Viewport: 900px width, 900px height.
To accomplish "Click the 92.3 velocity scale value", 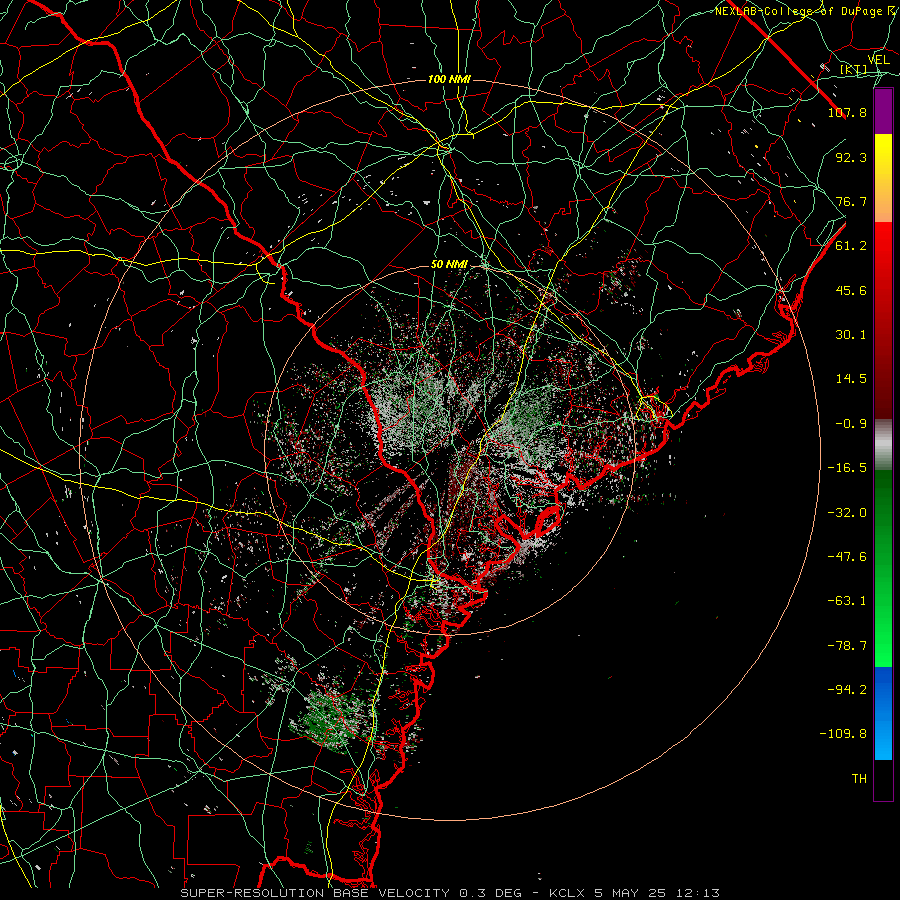I will coord(851,157).
